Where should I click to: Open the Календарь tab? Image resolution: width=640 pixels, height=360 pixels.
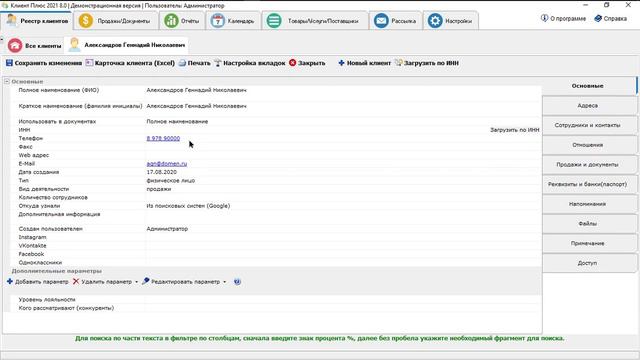click(x=233, y=21)
